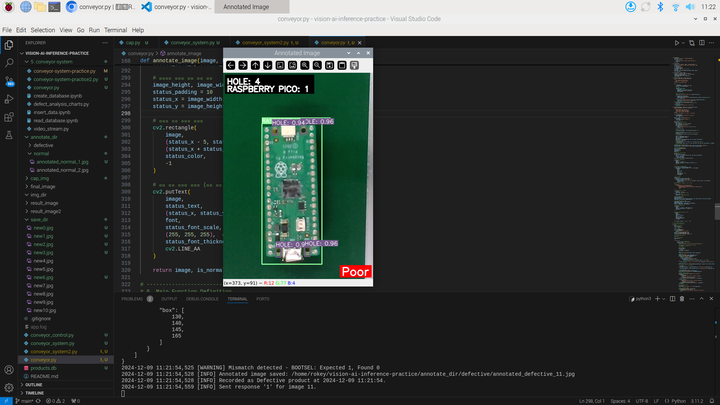
Task: Click Ln 298, Col 1 go-to-line
Action: (591, 401)
